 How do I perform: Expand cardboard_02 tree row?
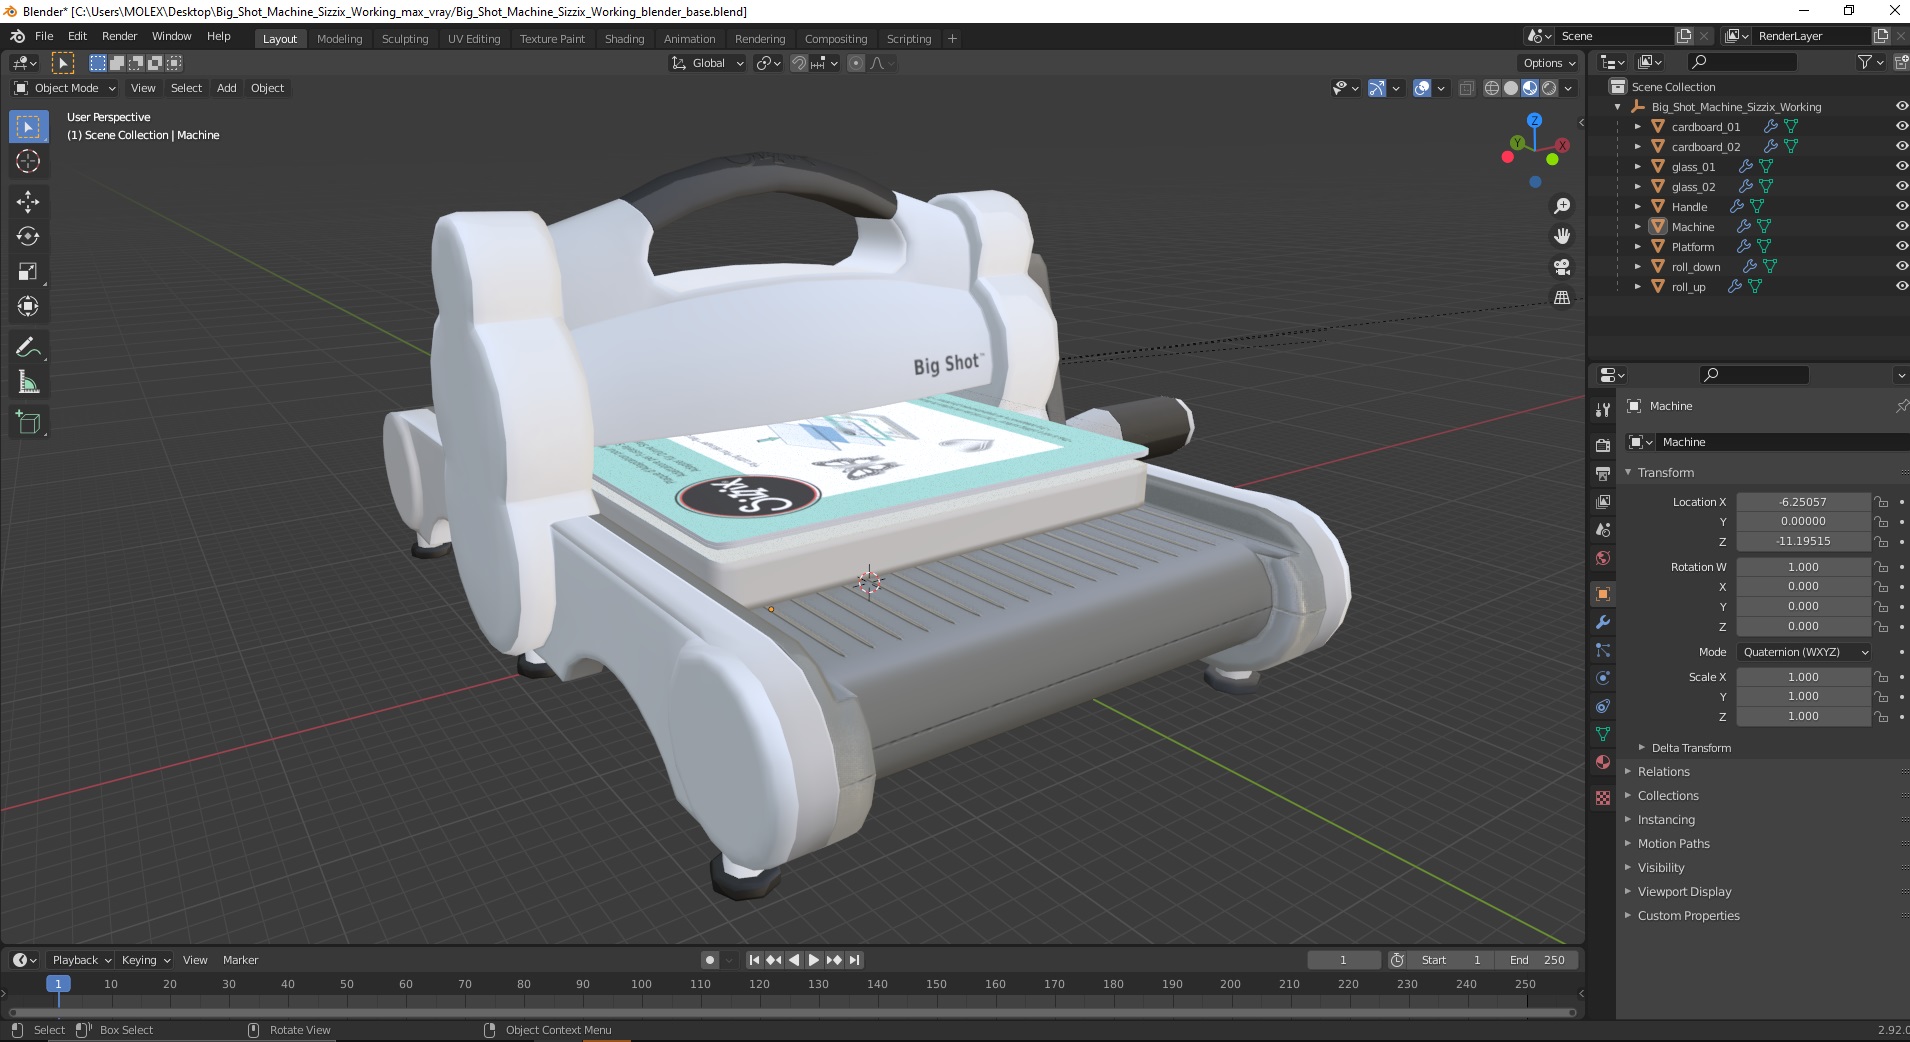1638,147
